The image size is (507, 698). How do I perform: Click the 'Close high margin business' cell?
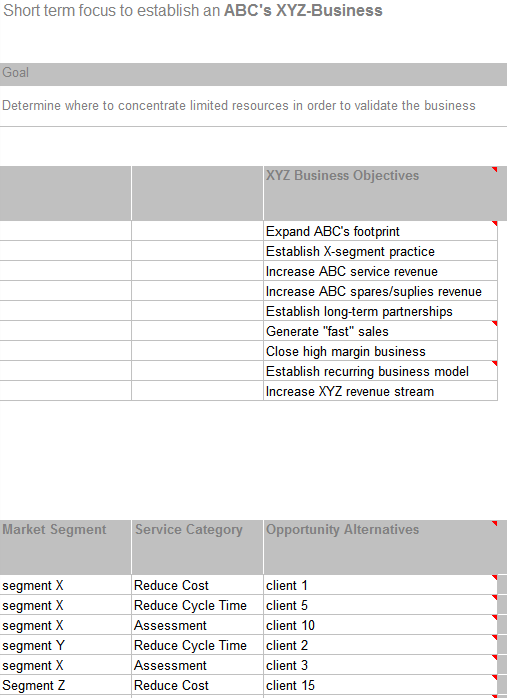[381, 351]
